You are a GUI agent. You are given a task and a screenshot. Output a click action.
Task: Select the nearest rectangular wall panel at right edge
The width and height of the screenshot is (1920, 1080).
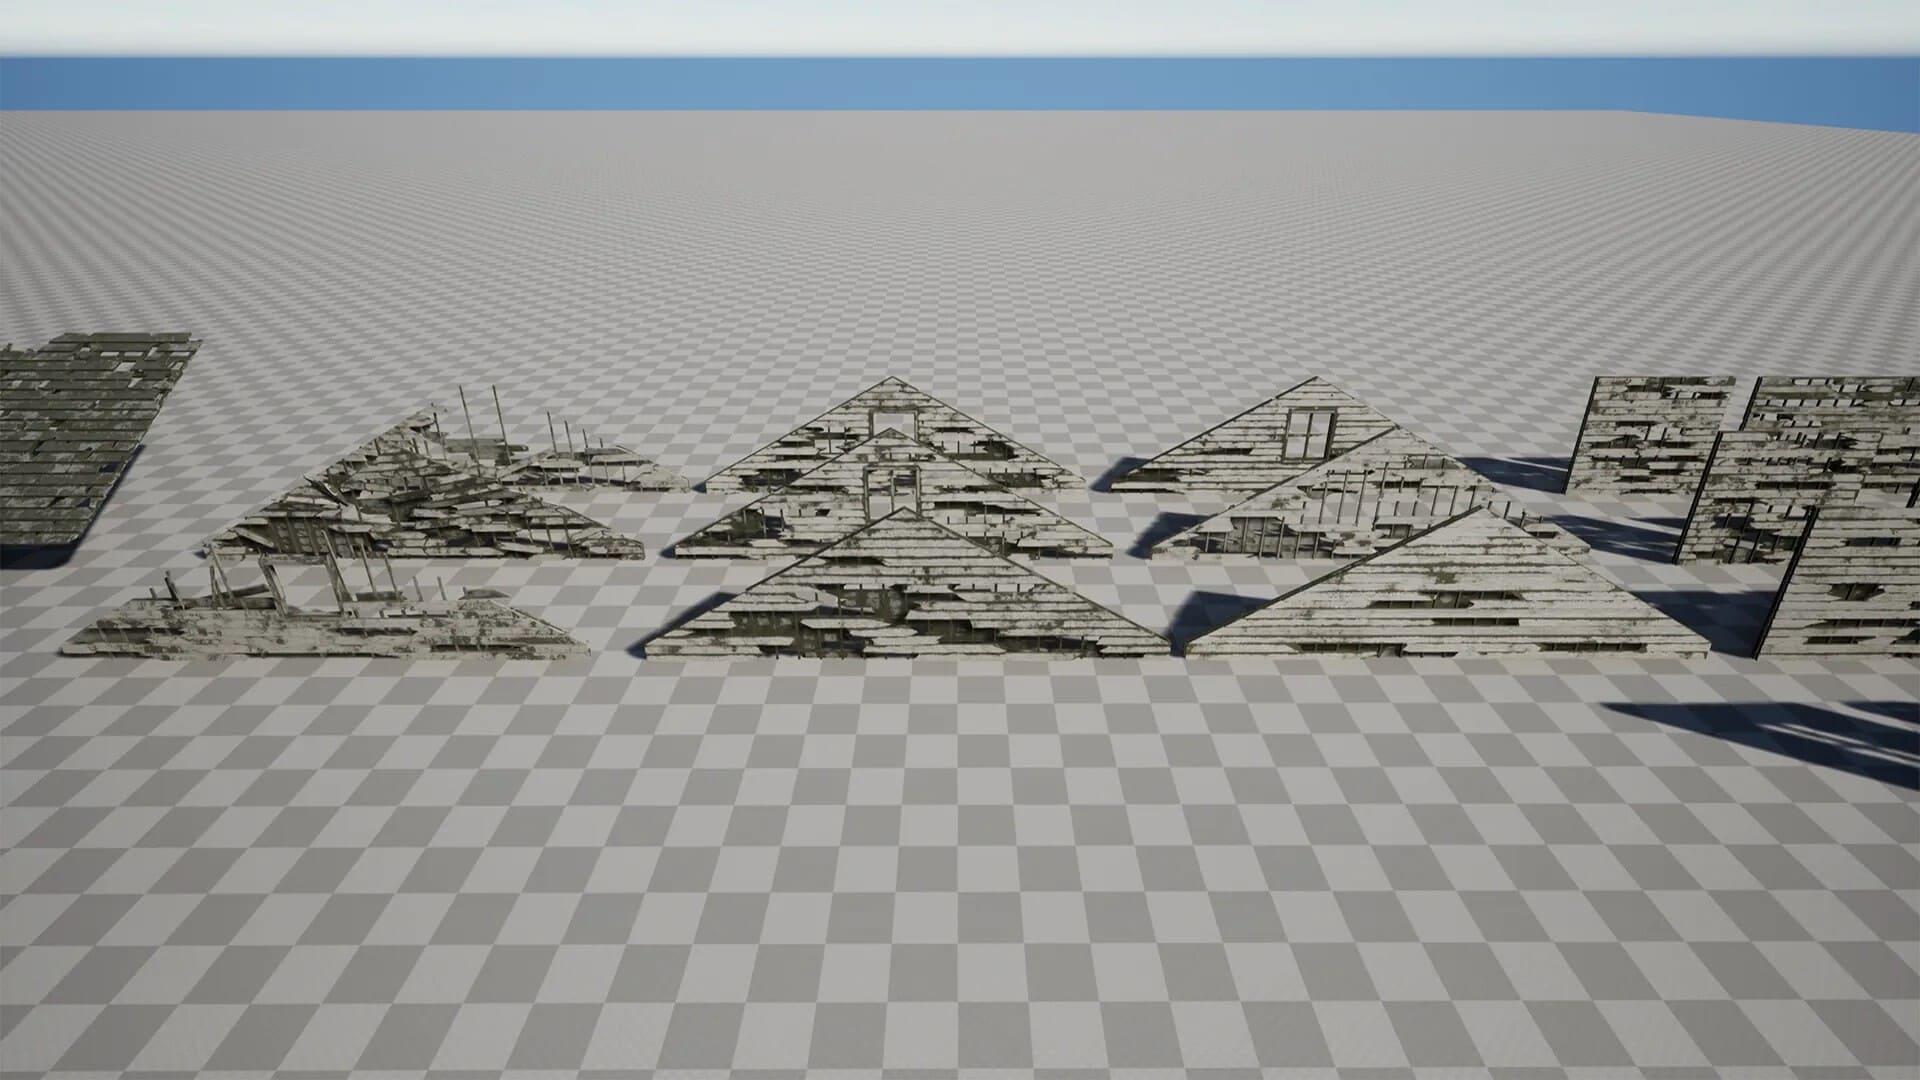1840,580
